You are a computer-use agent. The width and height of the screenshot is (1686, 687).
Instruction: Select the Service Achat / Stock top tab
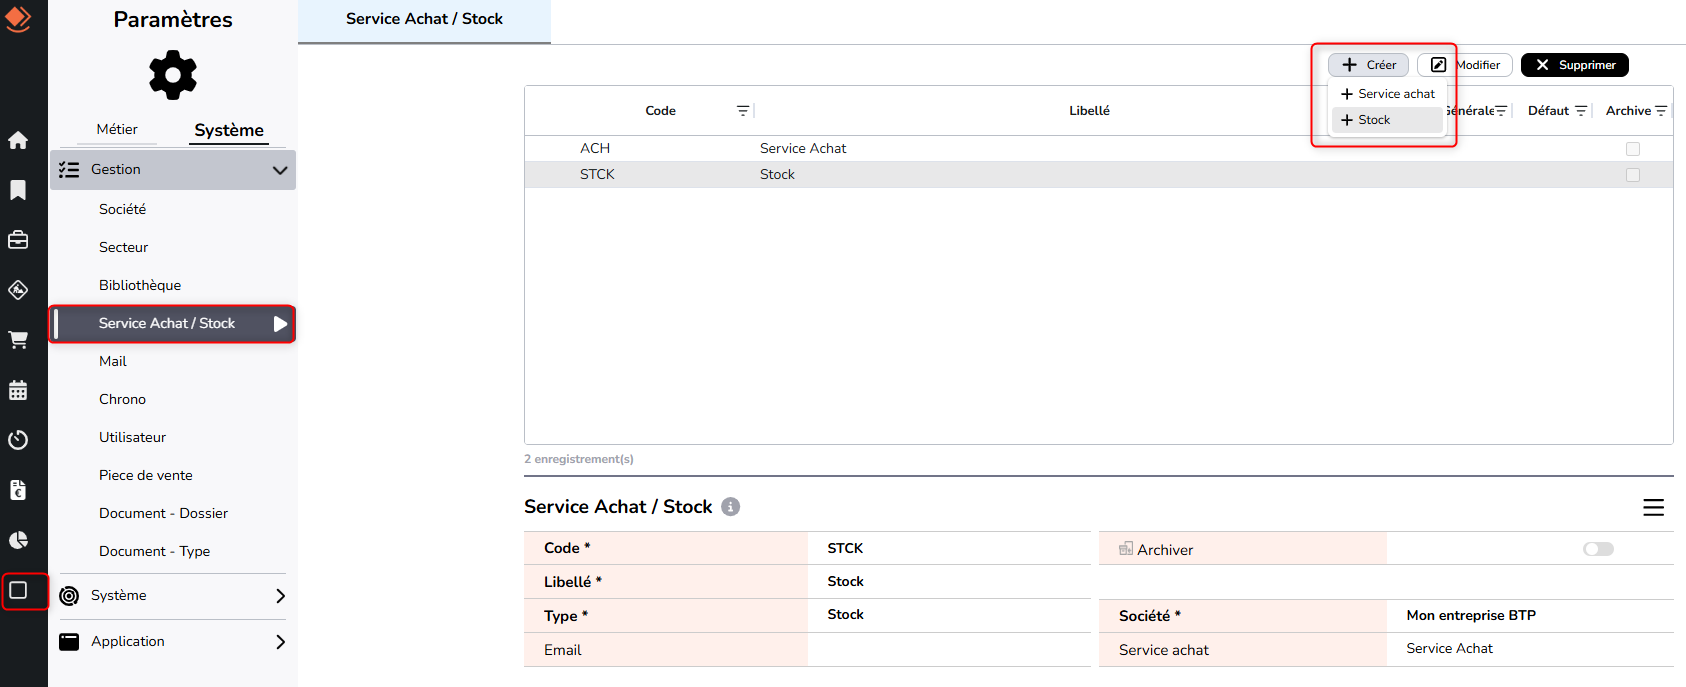424,20
